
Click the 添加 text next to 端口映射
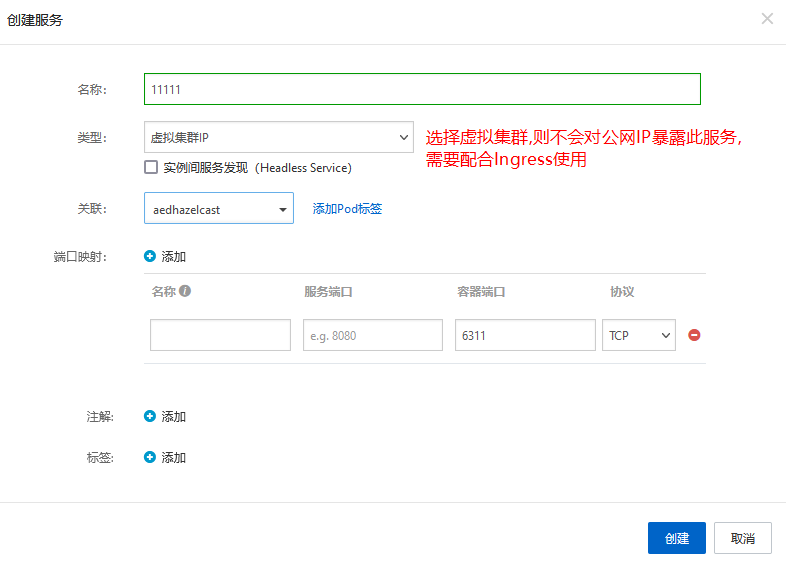(174, 256)
